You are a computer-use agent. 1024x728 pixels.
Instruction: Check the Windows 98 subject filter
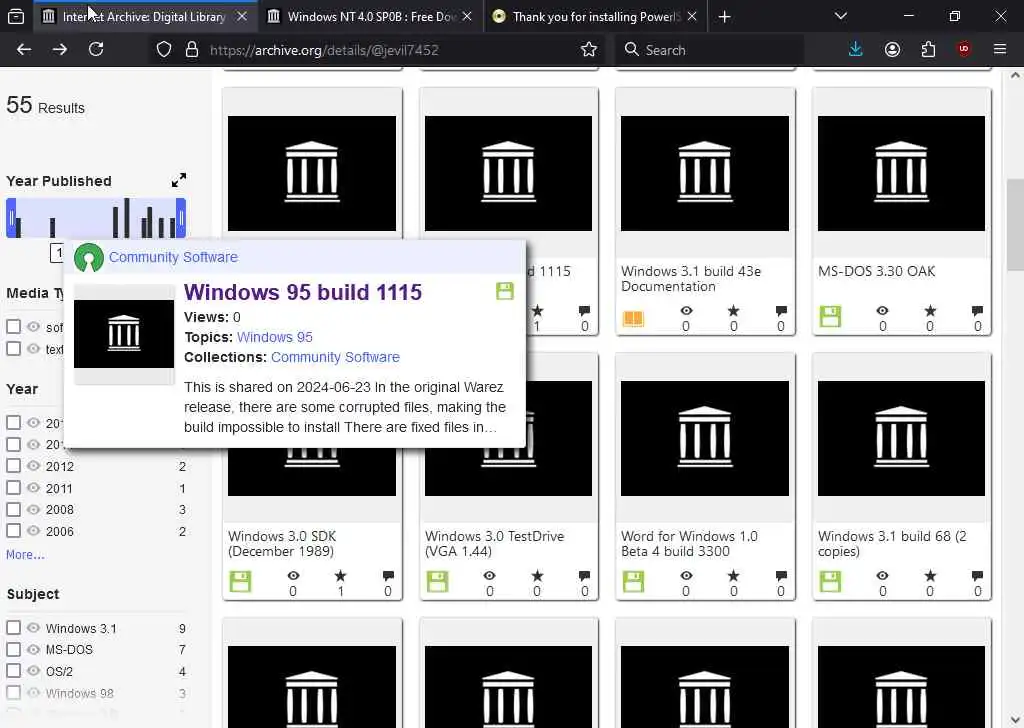coord(13,692)
